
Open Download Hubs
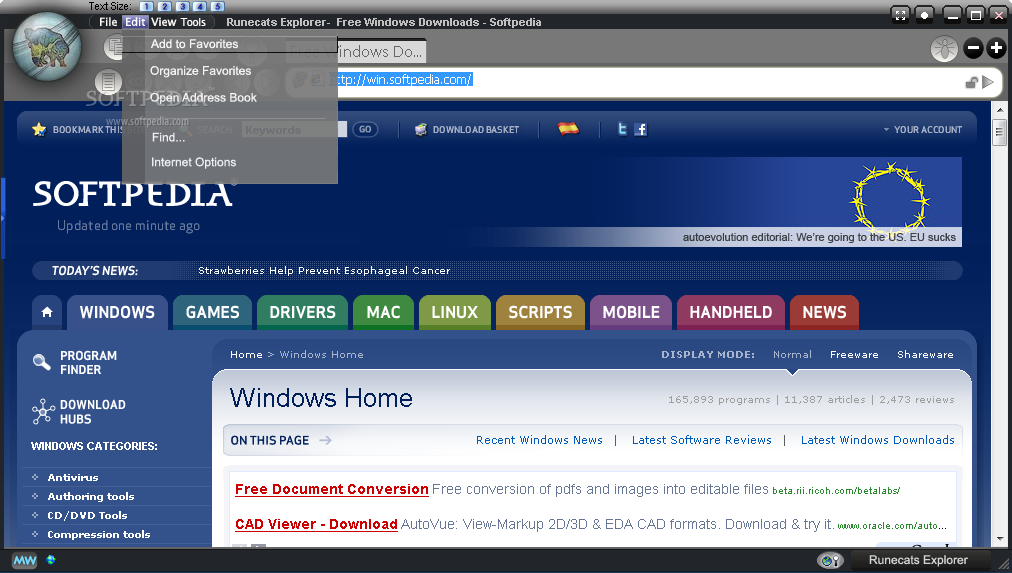point(92,412)
